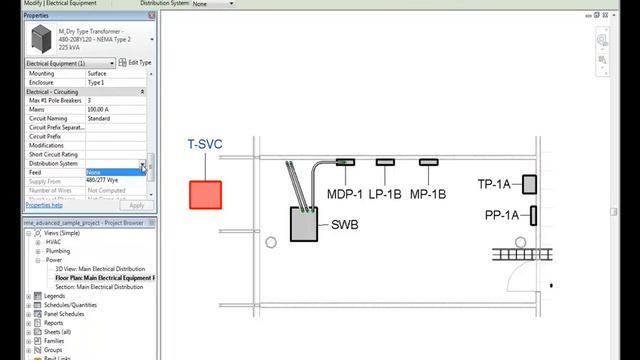Choose 480/277 Wye distribution system option

116,180
